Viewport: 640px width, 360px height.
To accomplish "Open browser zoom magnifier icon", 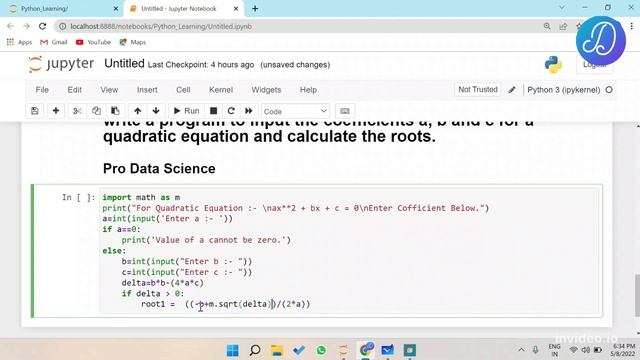I will tap(547, 26).
